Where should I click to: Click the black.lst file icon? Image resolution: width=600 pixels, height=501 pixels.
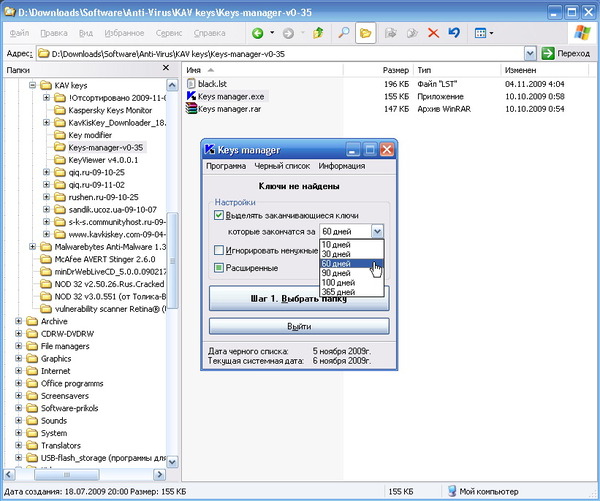[191, 83]
